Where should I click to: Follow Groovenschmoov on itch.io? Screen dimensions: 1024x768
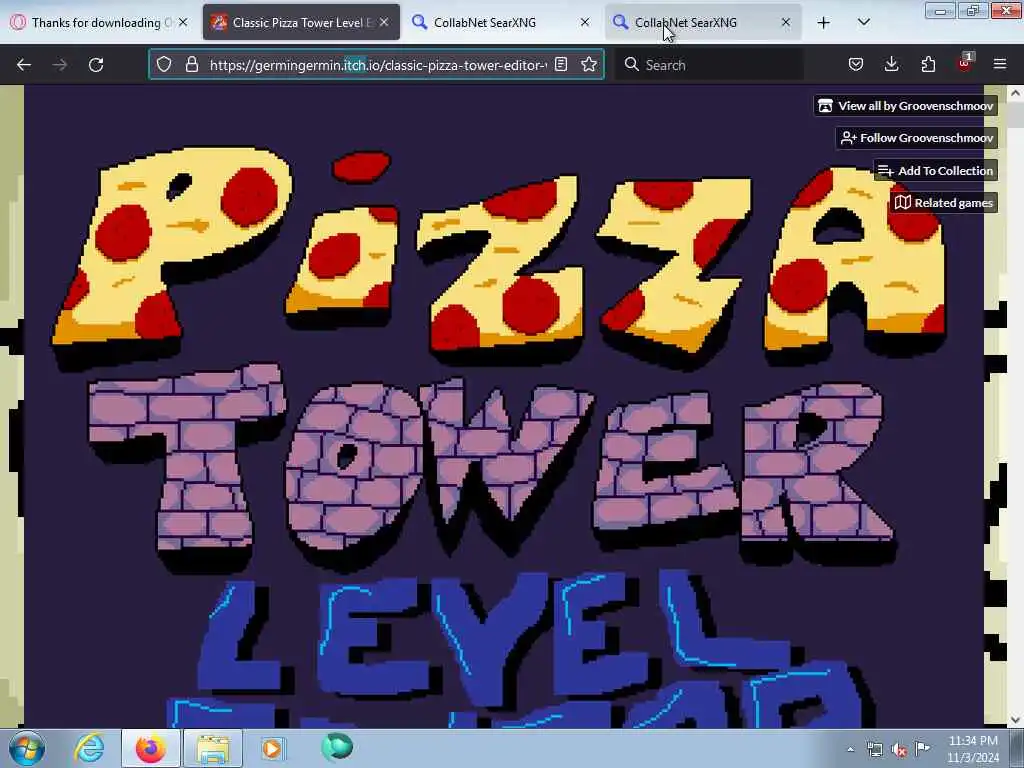(x=917, y=138)
